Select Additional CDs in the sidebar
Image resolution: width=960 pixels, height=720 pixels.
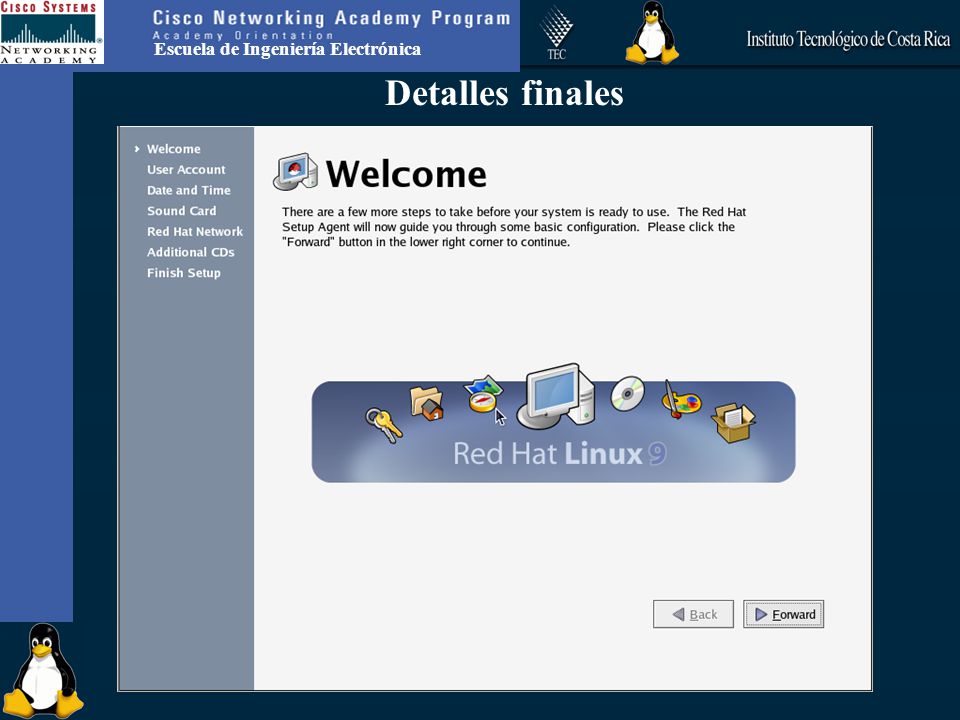click(x=190, y=252)
